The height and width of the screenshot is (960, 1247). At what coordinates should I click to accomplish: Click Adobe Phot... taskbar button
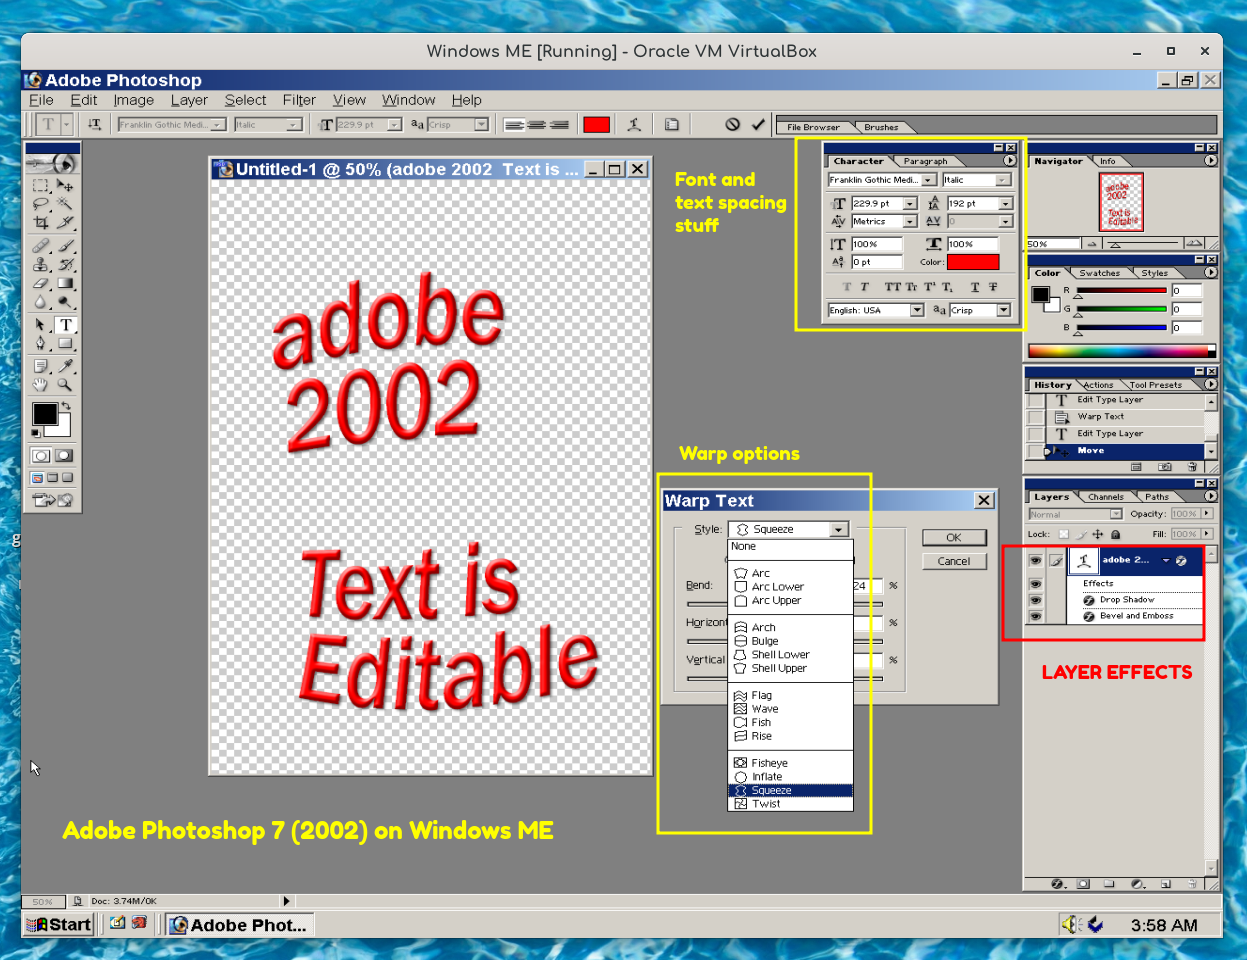coord(240,925)
